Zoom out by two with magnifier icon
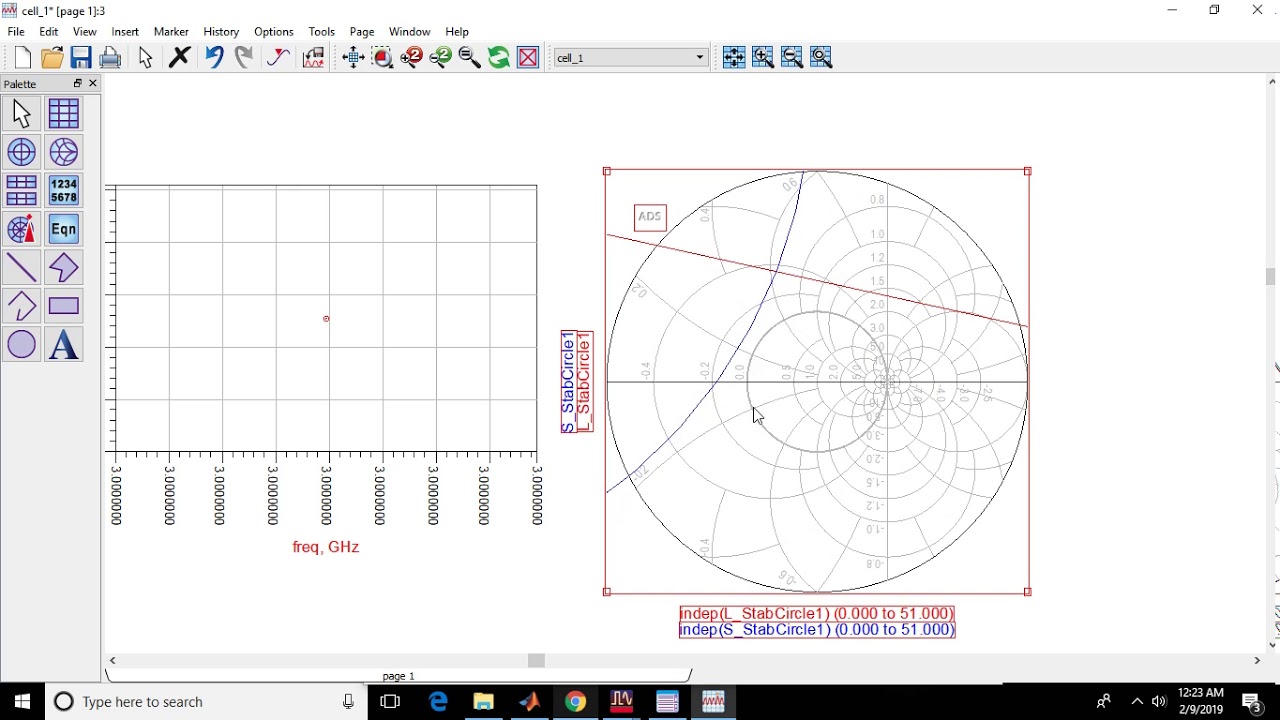Viewport: 1280px width, 720px height. (440, 58)
